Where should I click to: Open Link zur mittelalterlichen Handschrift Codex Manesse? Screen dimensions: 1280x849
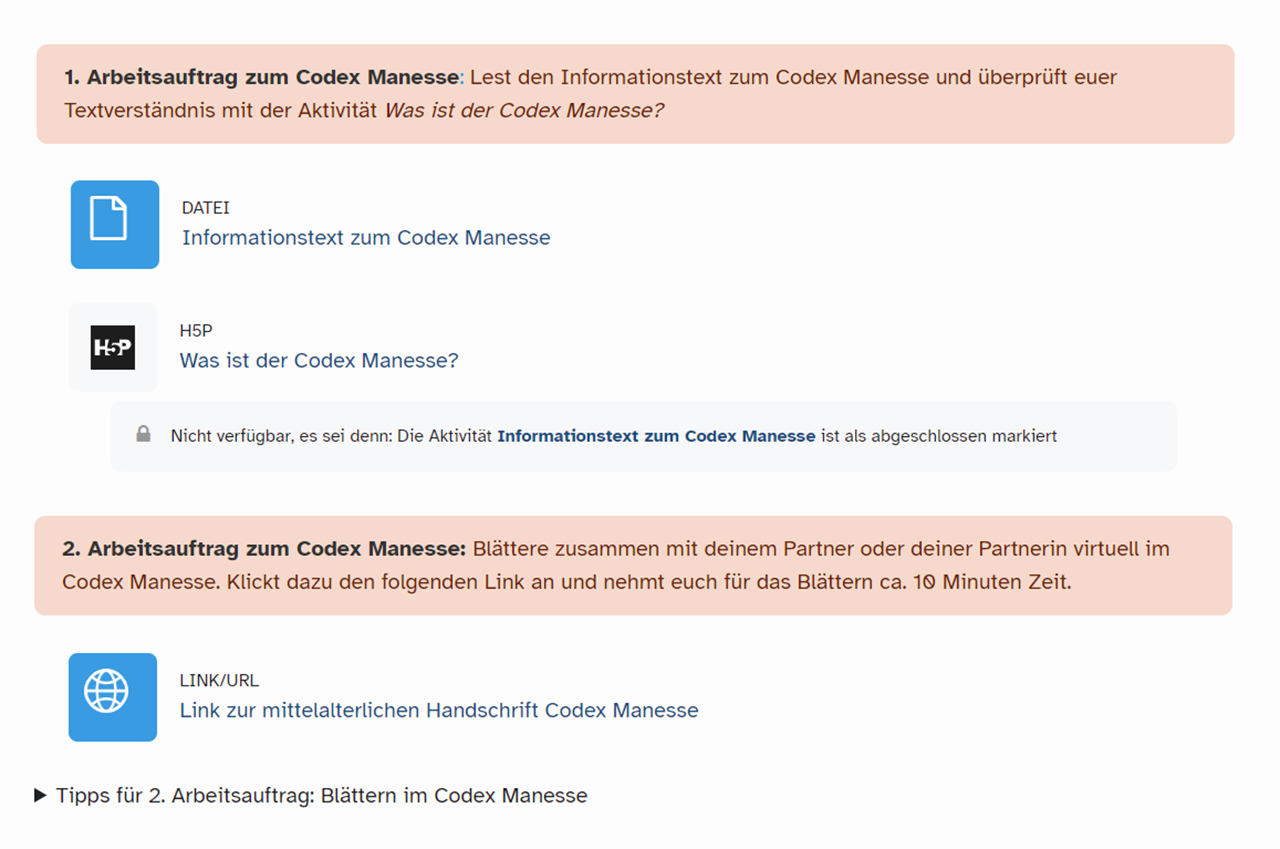pos(438,710)
